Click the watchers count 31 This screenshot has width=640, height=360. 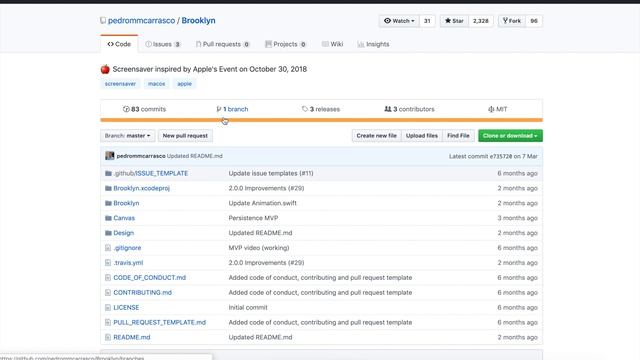(427, 21)
